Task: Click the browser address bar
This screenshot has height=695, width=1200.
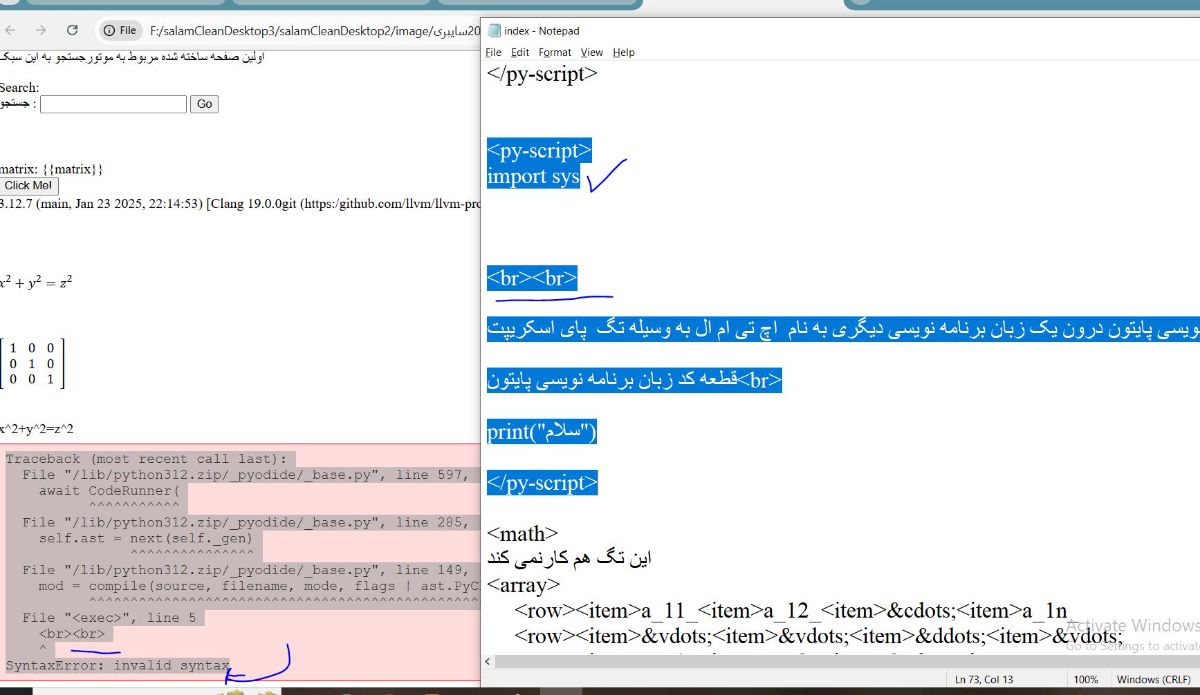Action: point(300,30)
